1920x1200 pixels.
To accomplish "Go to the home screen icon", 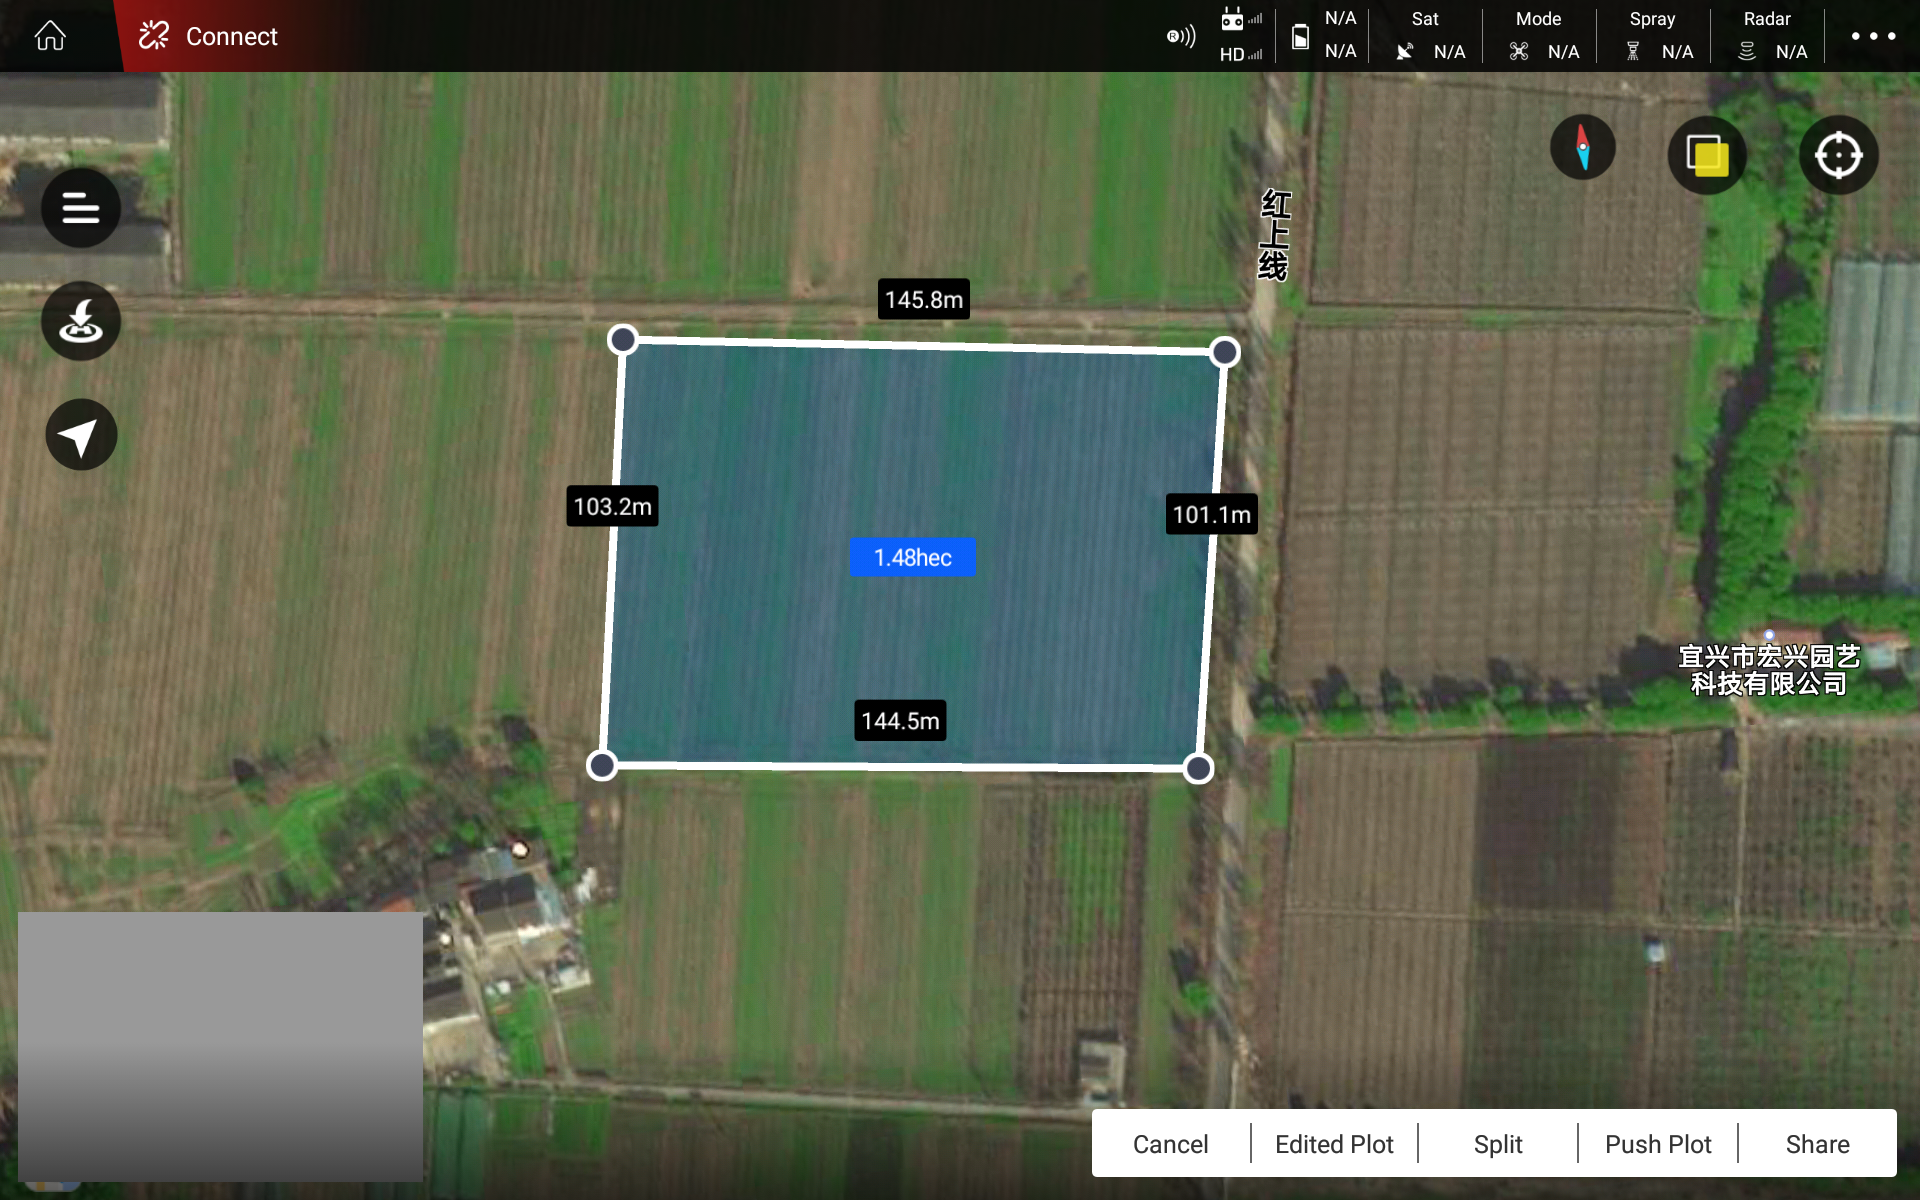I will [50, 36].
